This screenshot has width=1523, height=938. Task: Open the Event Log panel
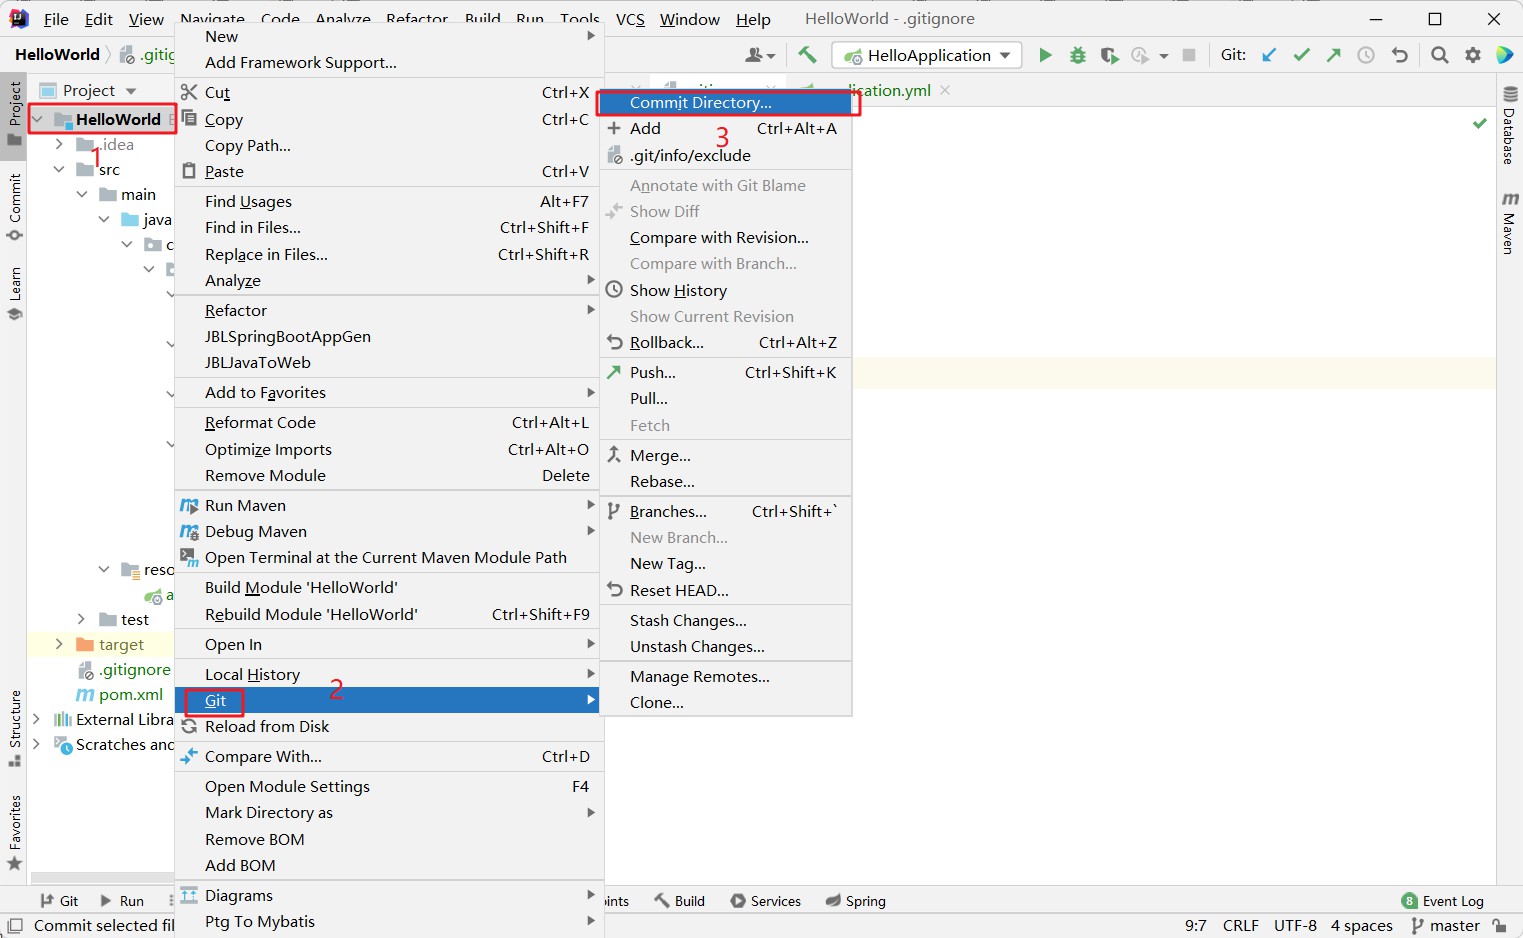1443,901
